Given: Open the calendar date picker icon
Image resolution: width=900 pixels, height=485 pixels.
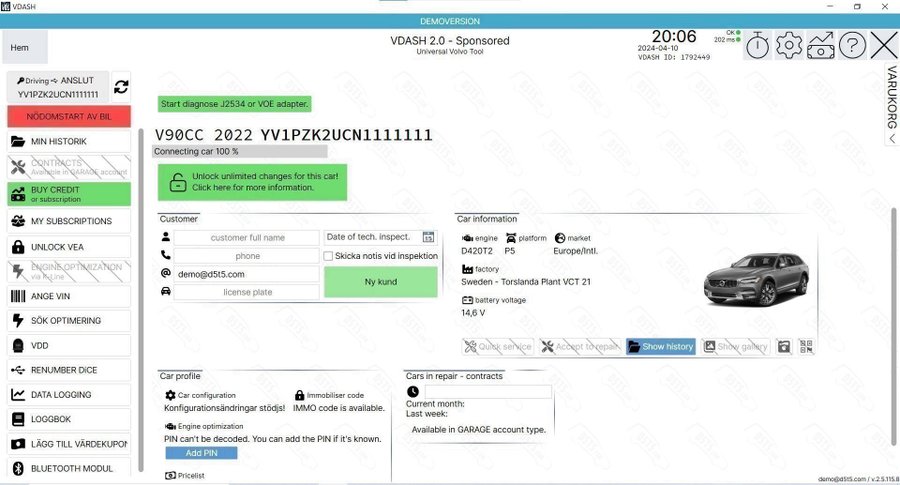Looking at the screenshot, I should click(429, 237).
